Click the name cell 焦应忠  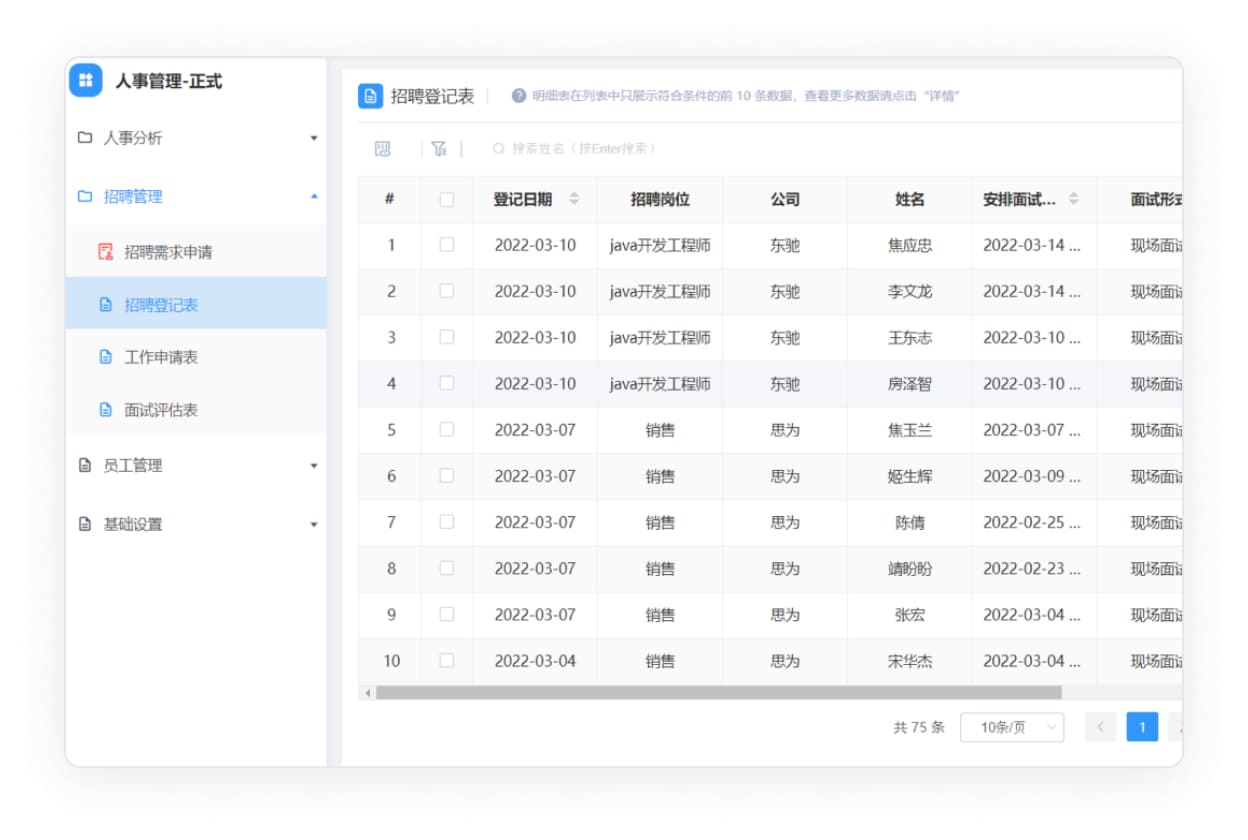(x=910, y=245)
